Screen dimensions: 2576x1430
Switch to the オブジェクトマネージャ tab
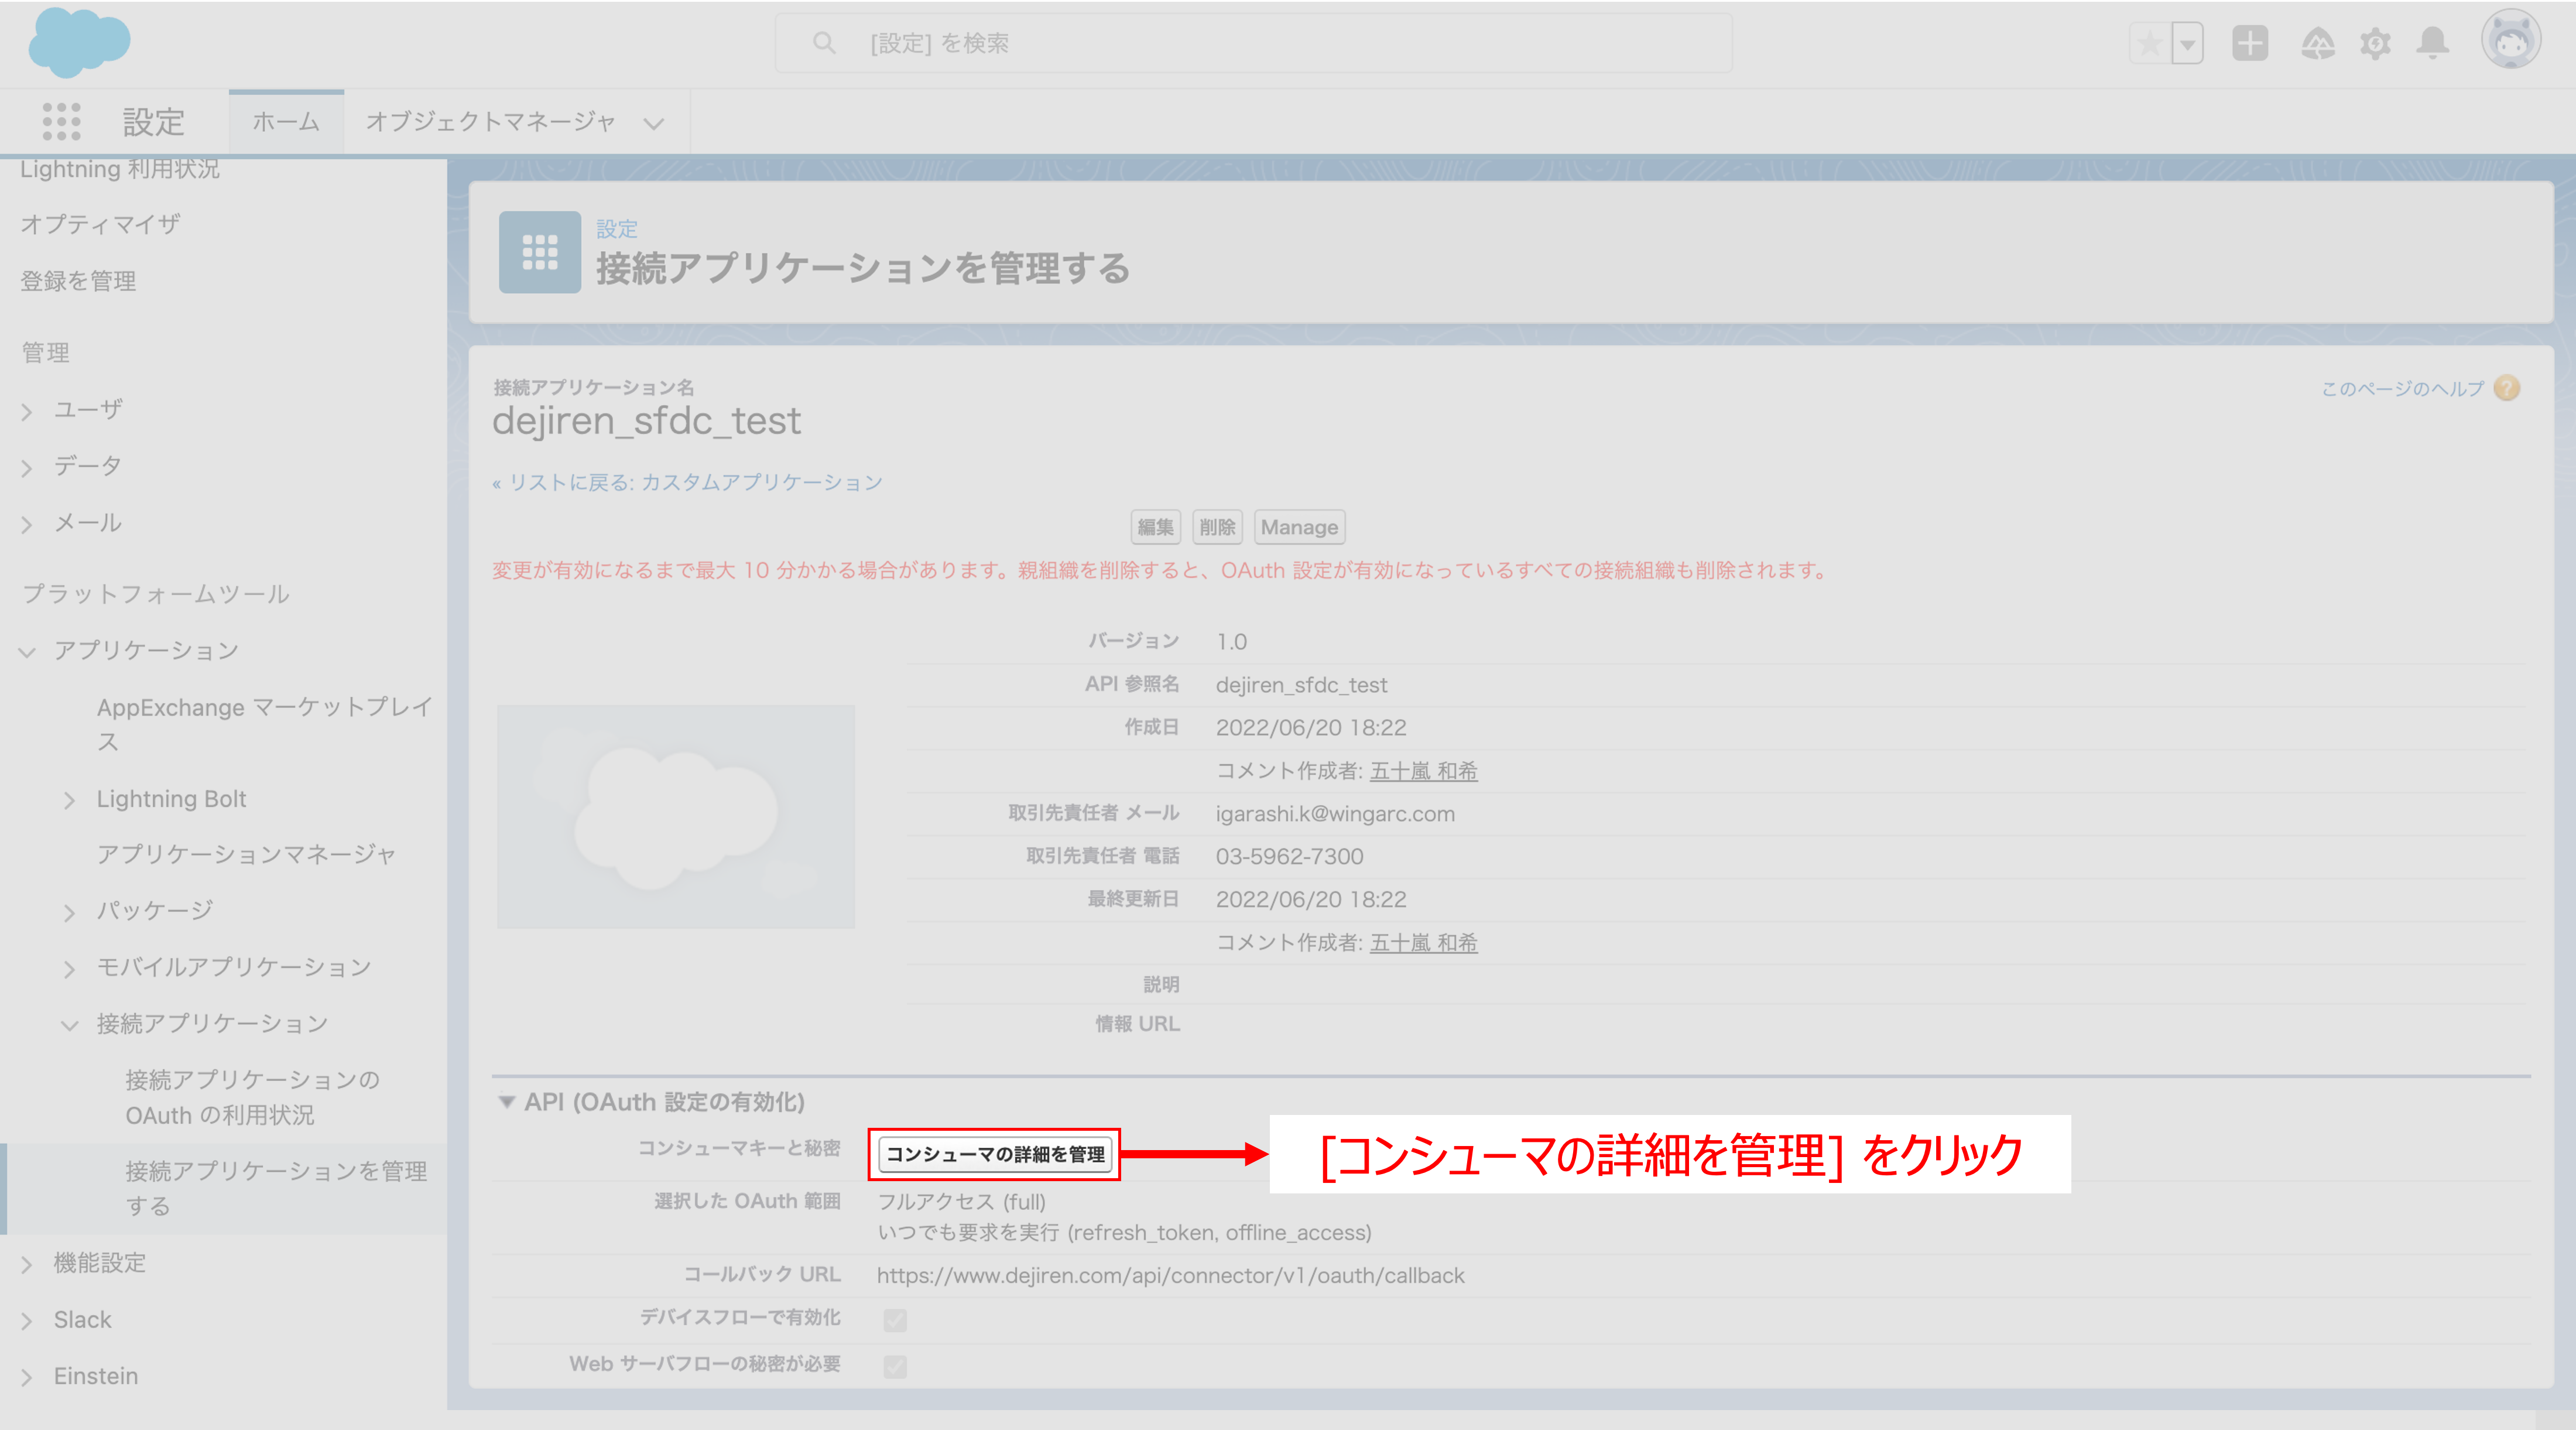[x=491, y=122]
